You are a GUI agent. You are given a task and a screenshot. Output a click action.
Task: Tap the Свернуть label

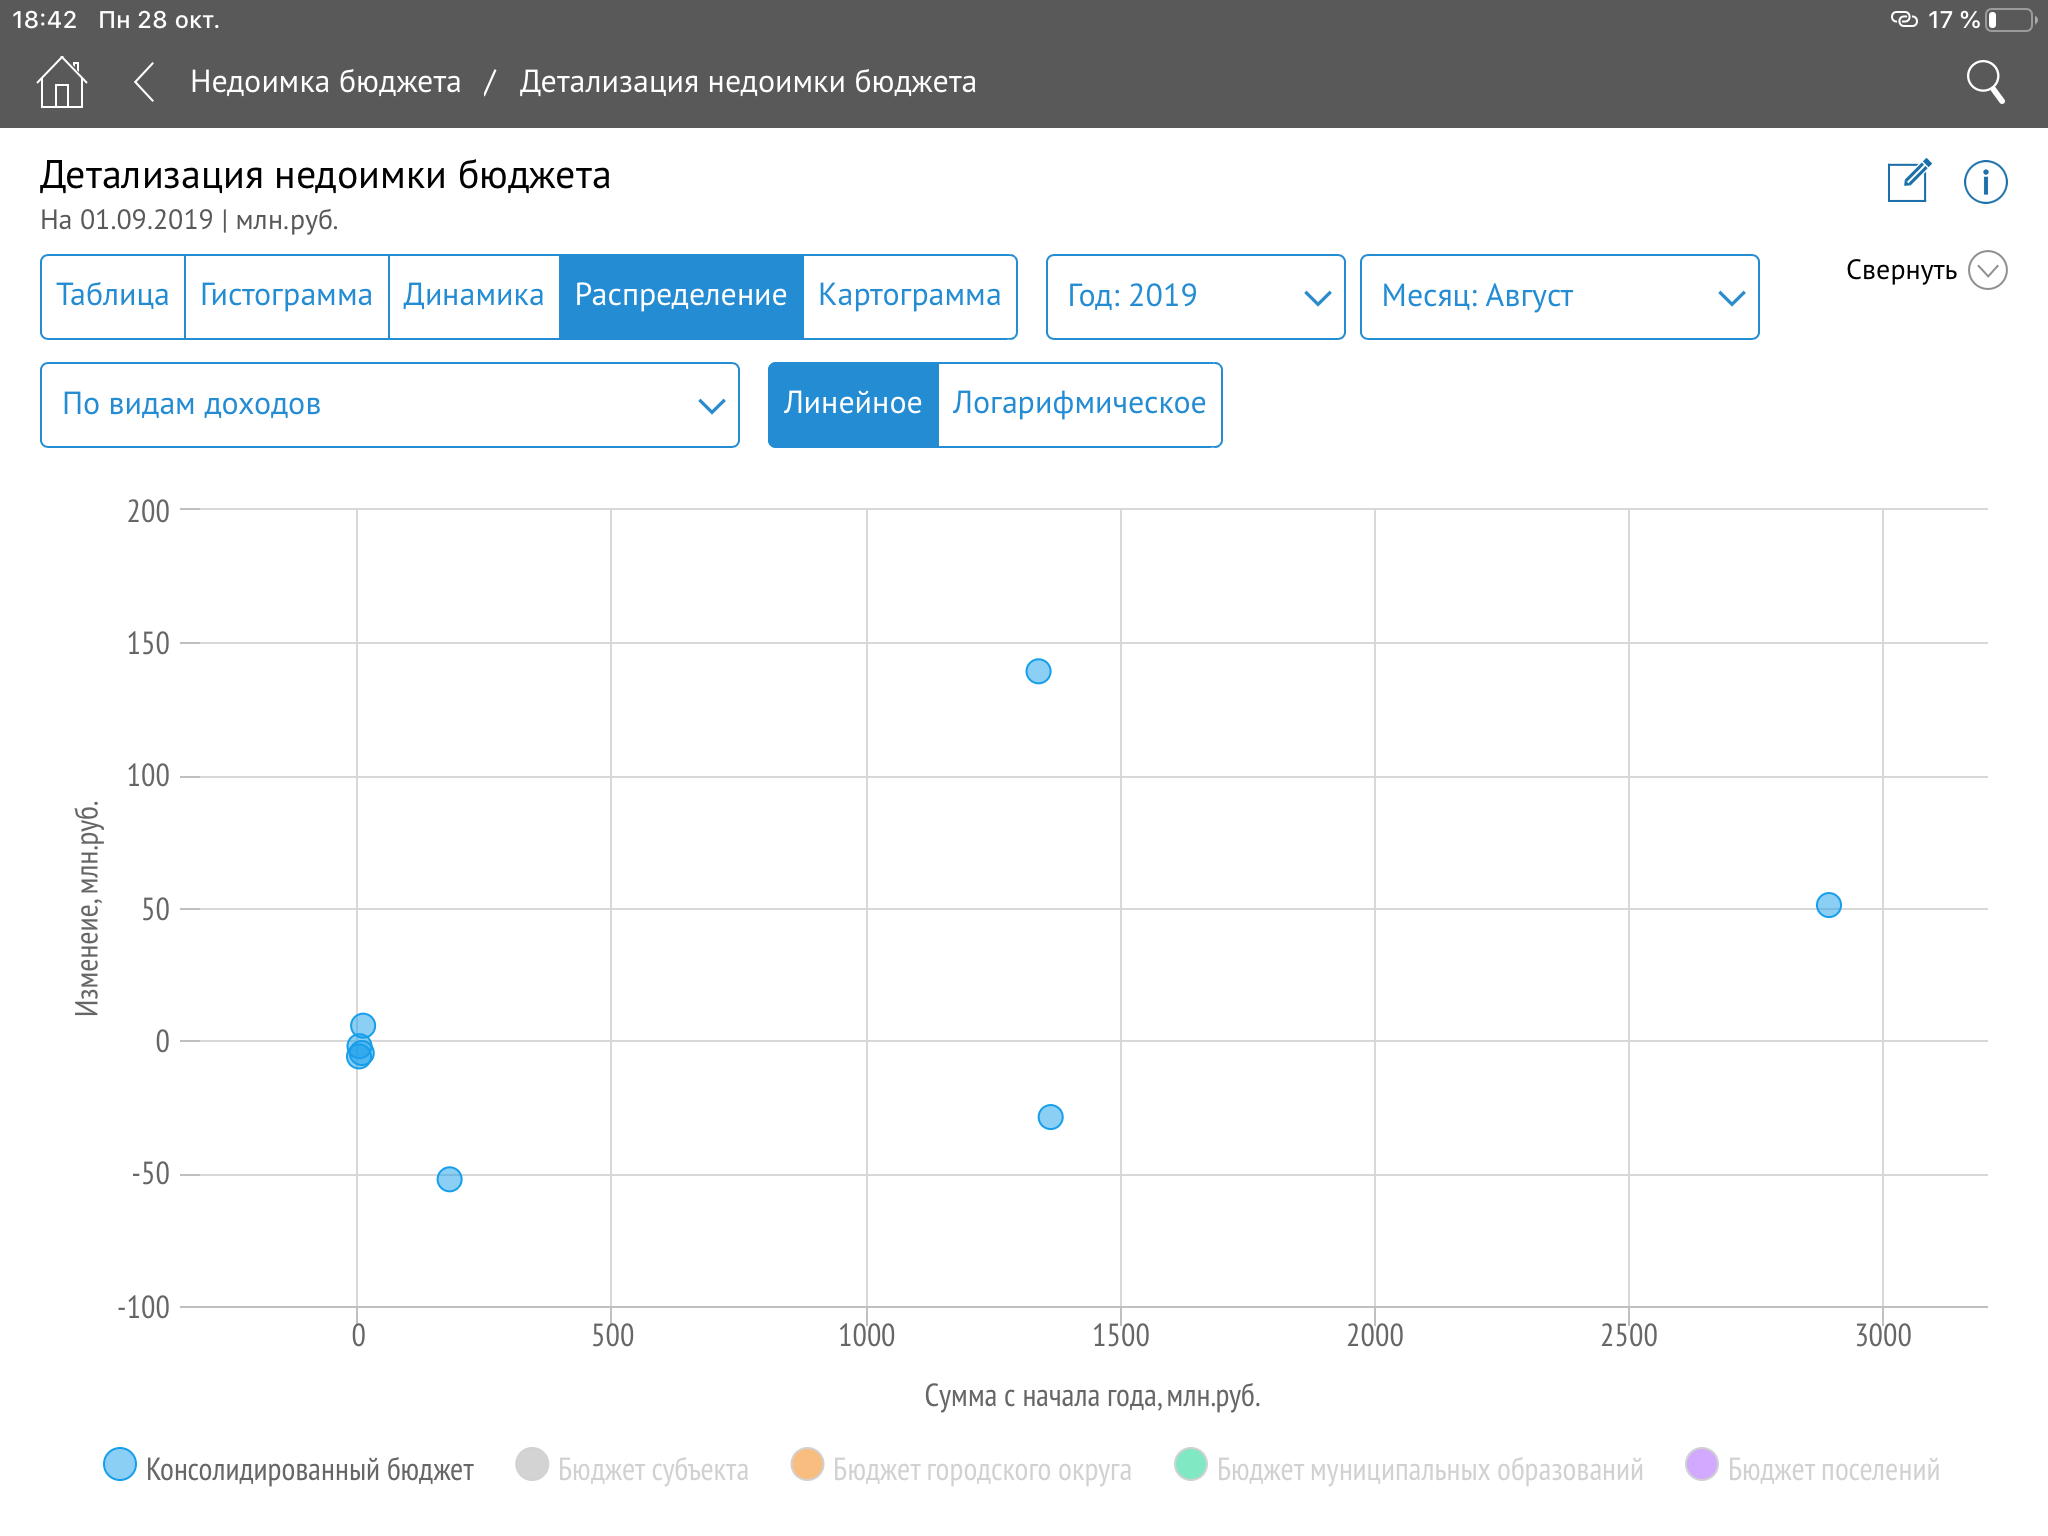1901,270
